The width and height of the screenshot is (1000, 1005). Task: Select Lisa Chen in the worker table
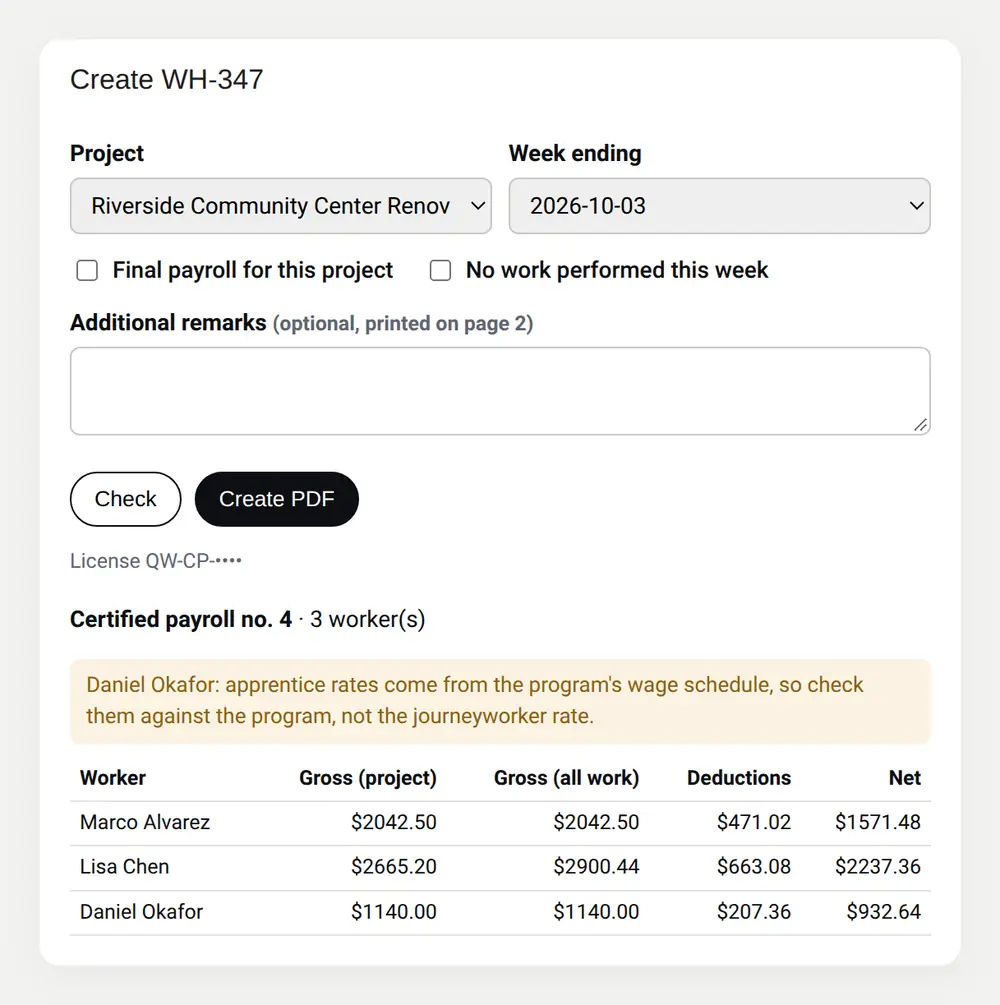point(124,867)
